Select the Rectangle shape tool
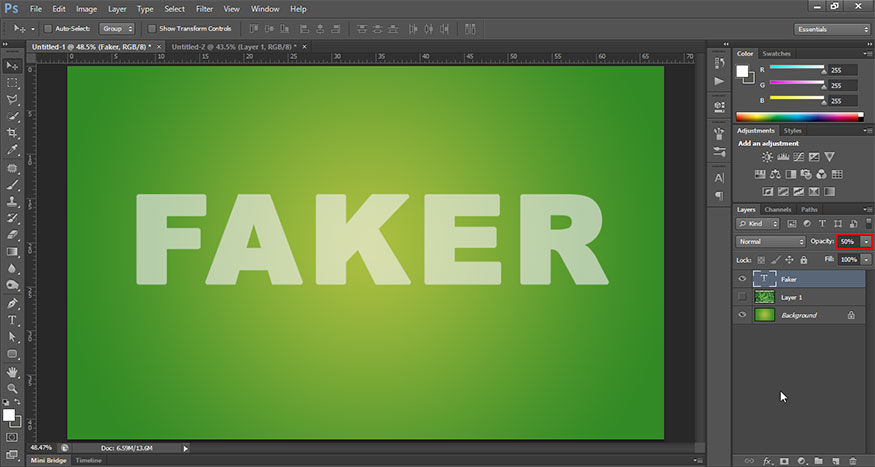Viewport: 875px width, 467px height. 12,354
